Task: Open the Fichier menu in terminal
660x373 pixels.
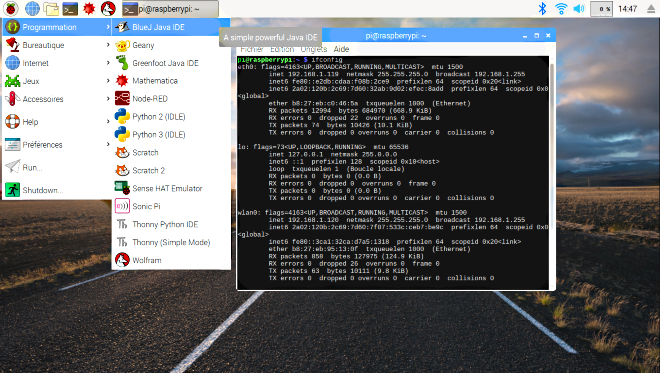Action: pyautogui.click(x=252, y=49)
